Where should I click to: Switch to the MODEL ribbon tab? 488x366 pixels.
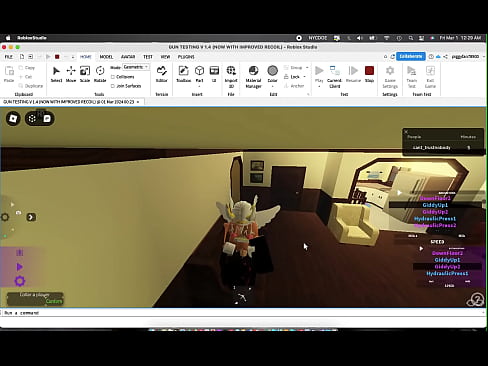106,57
